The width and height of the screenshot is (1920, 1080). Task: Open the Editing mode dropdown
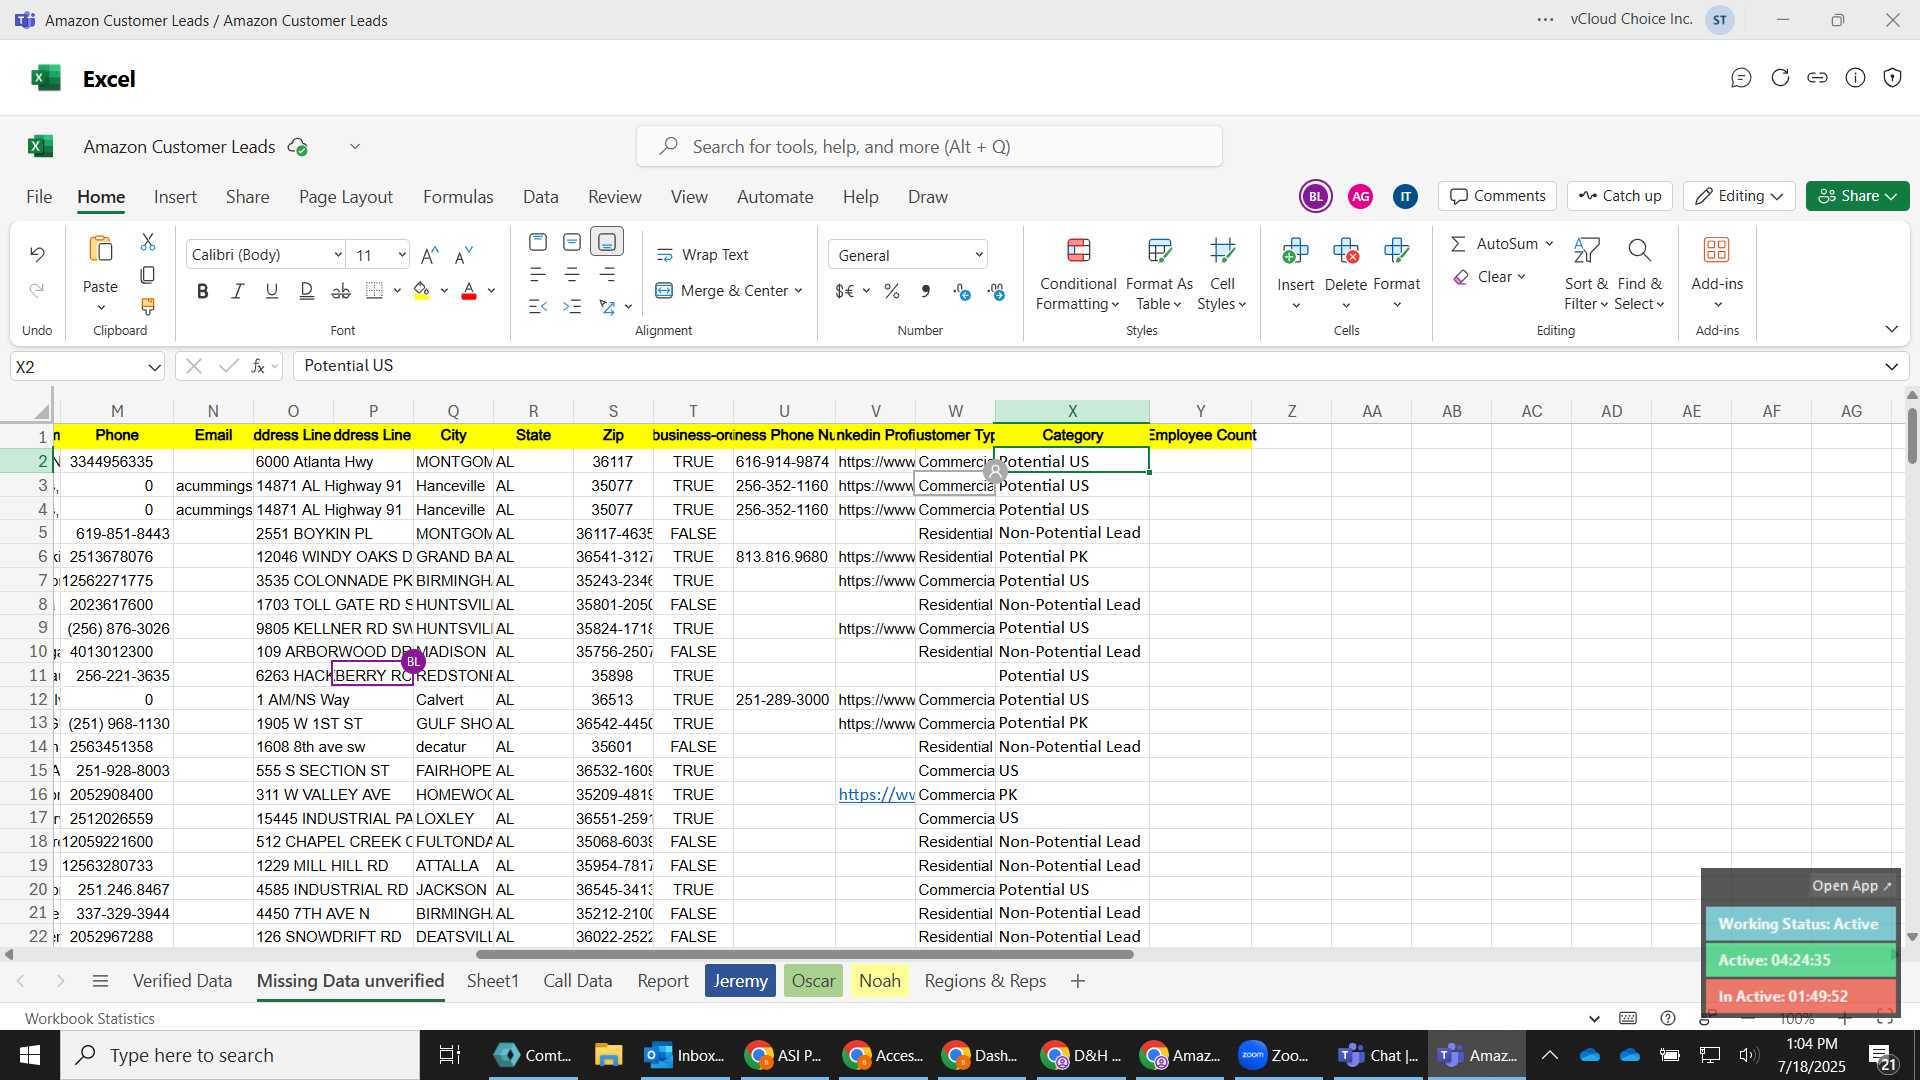point(1739,196)
